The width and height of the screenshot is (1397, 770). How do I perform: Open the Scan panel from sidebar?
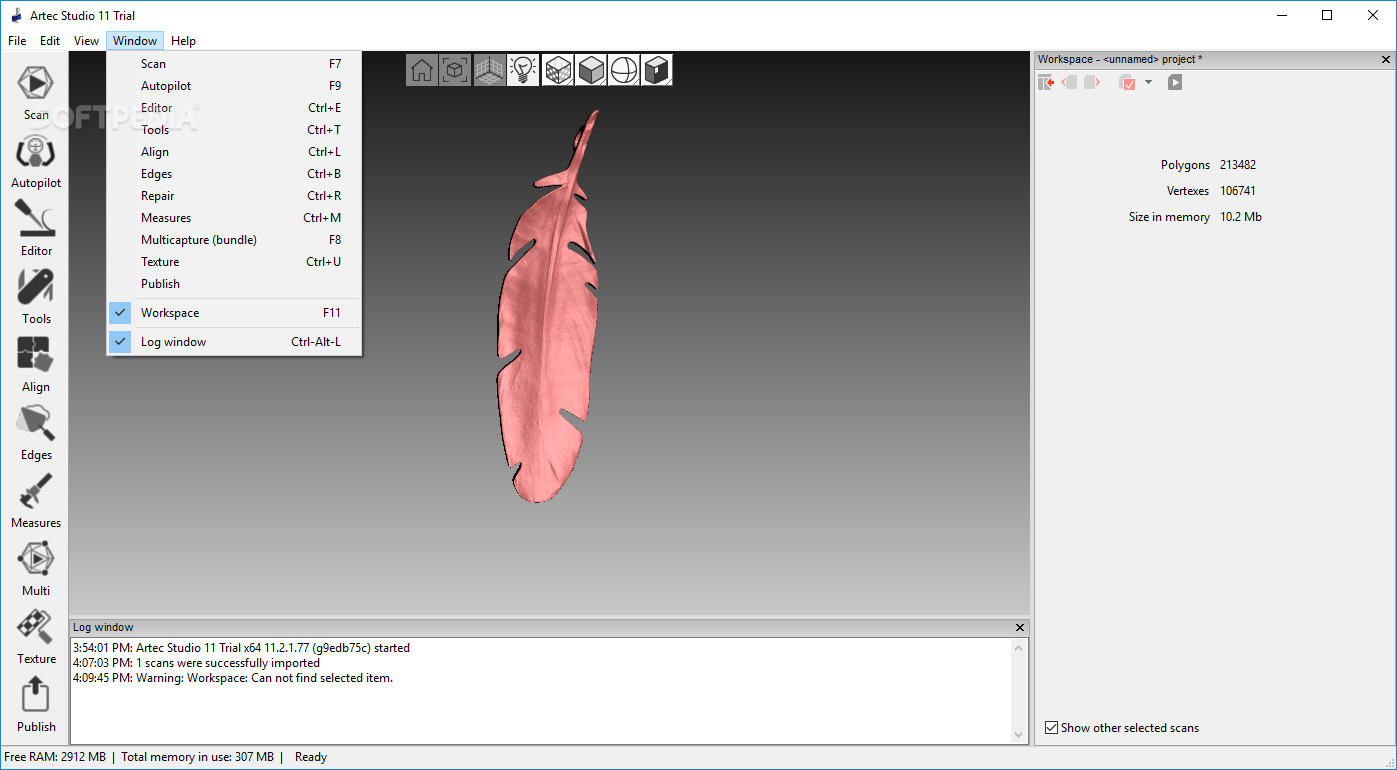pos(36,90)
